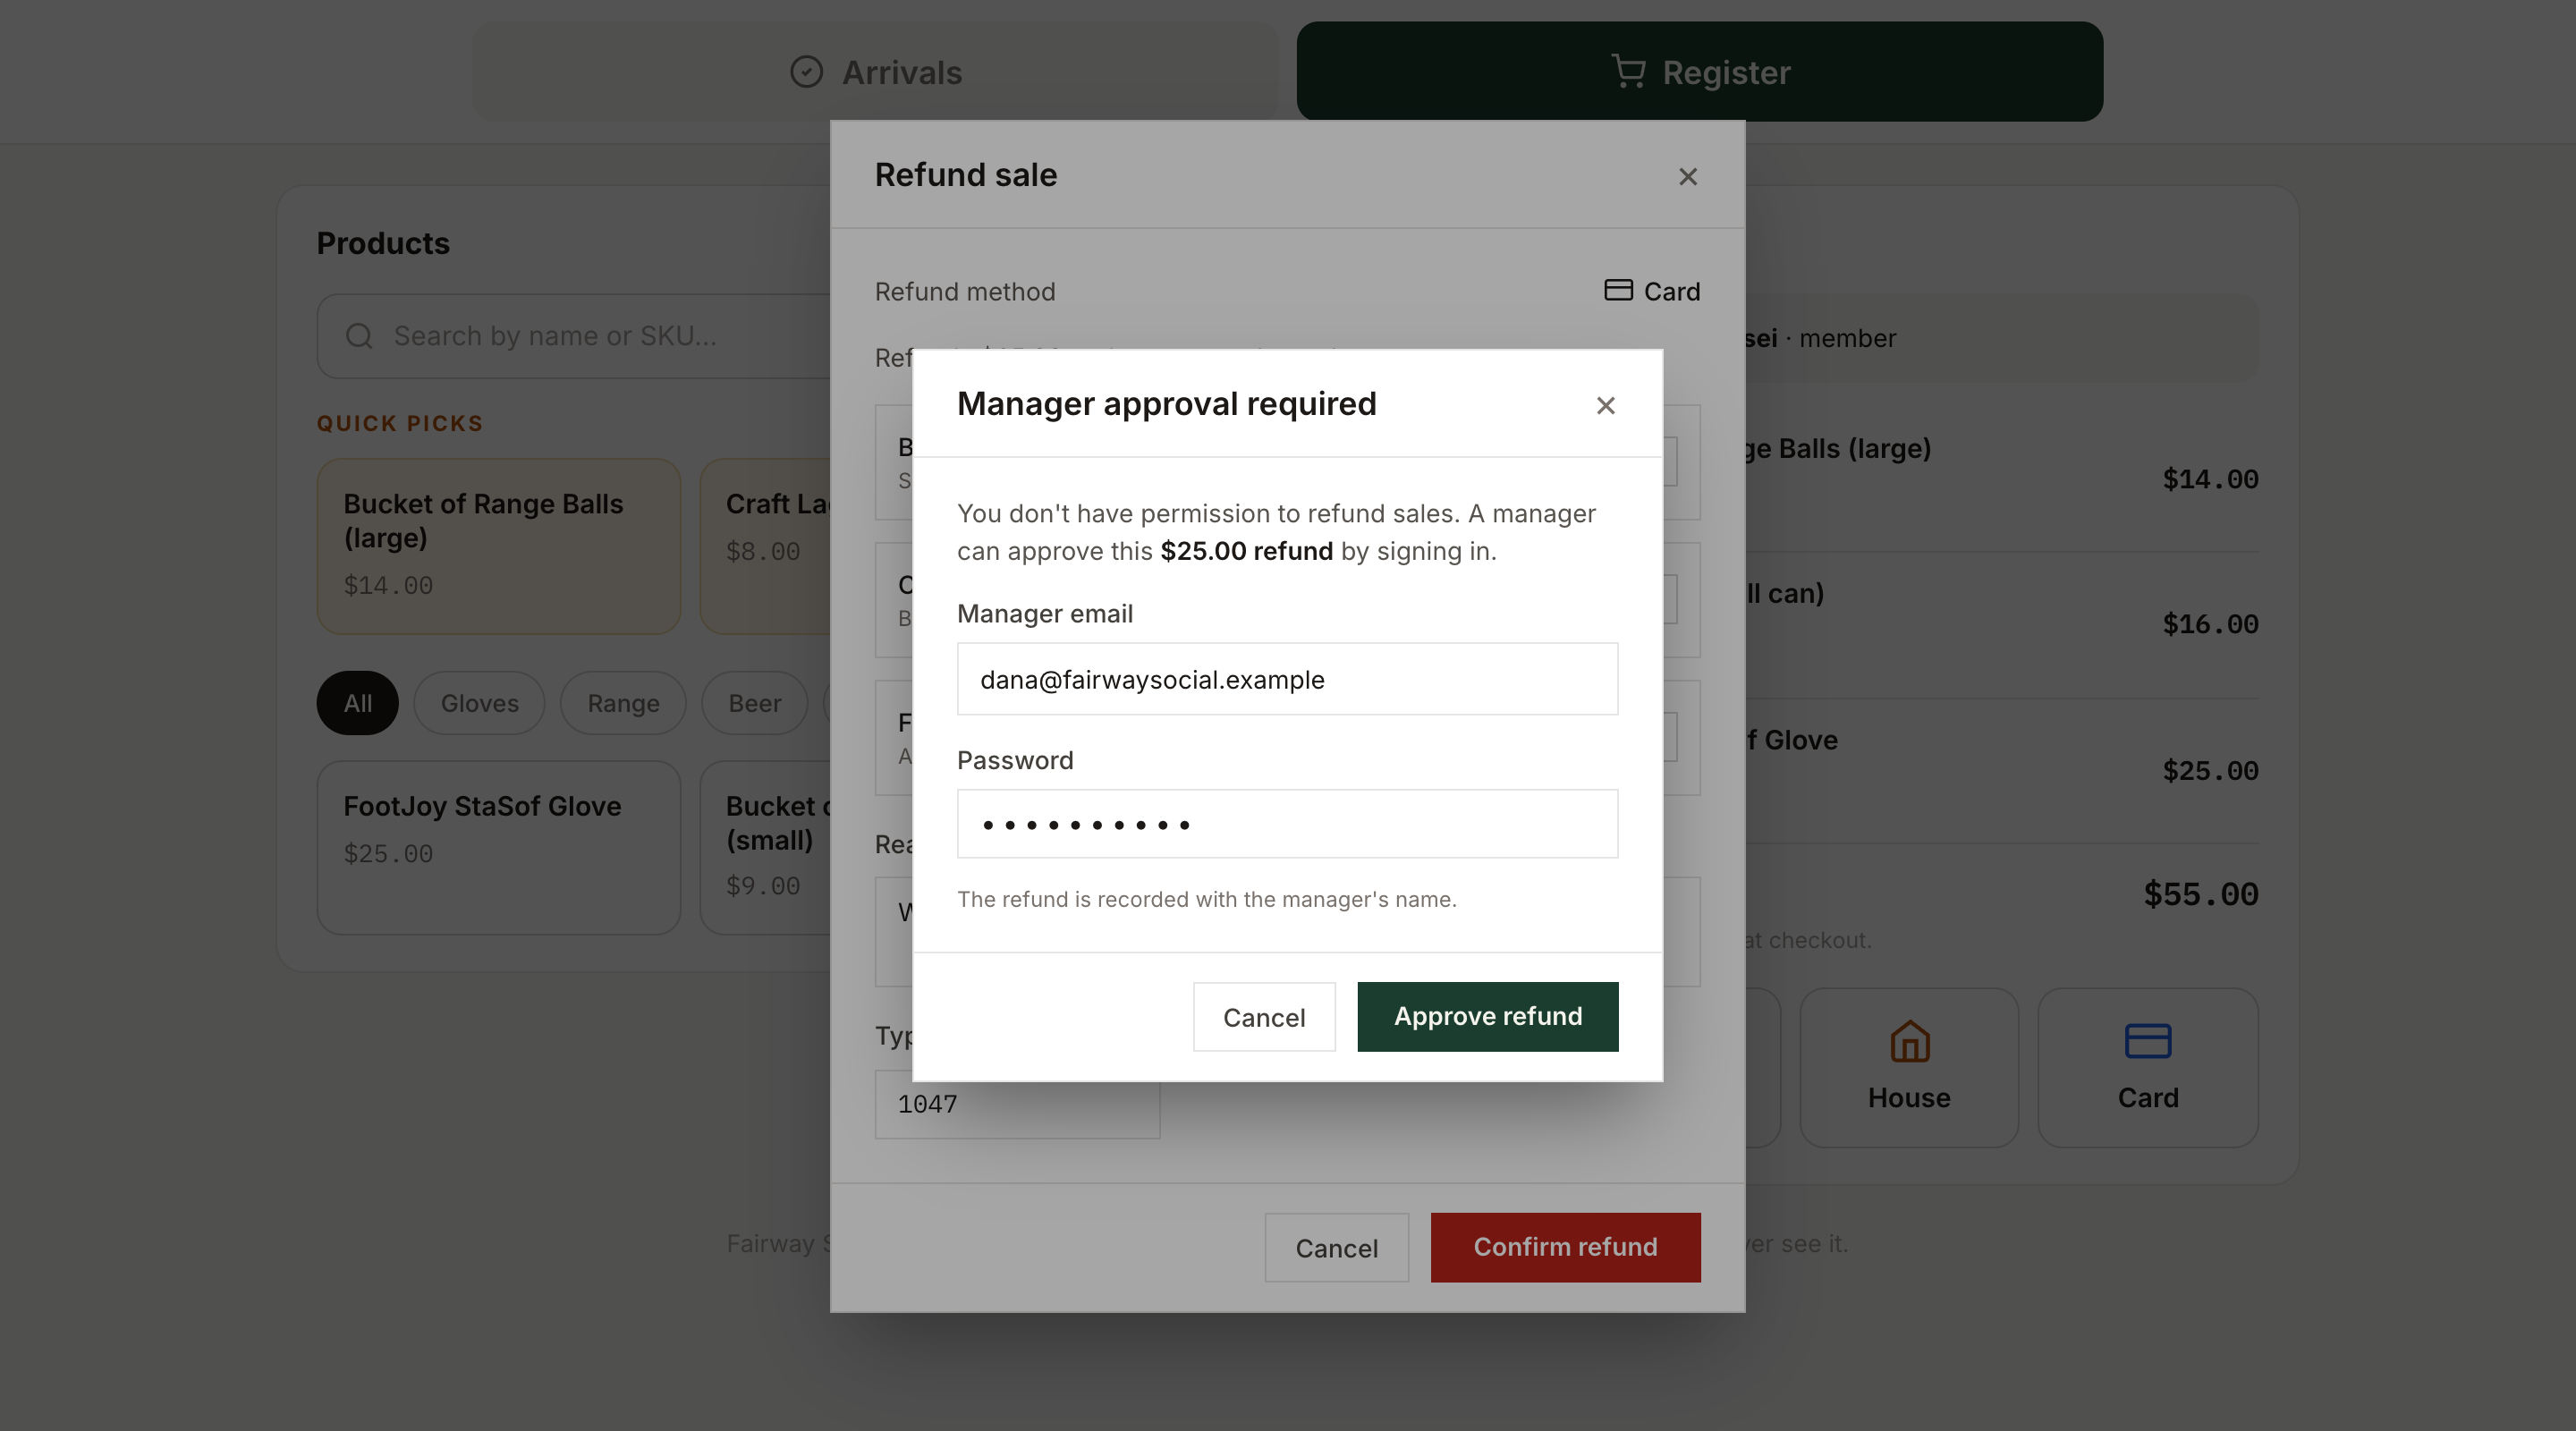This screenshot has width=2576, height=1431.
Task: Click the product search magnifier icon
Action: [359, 336]
